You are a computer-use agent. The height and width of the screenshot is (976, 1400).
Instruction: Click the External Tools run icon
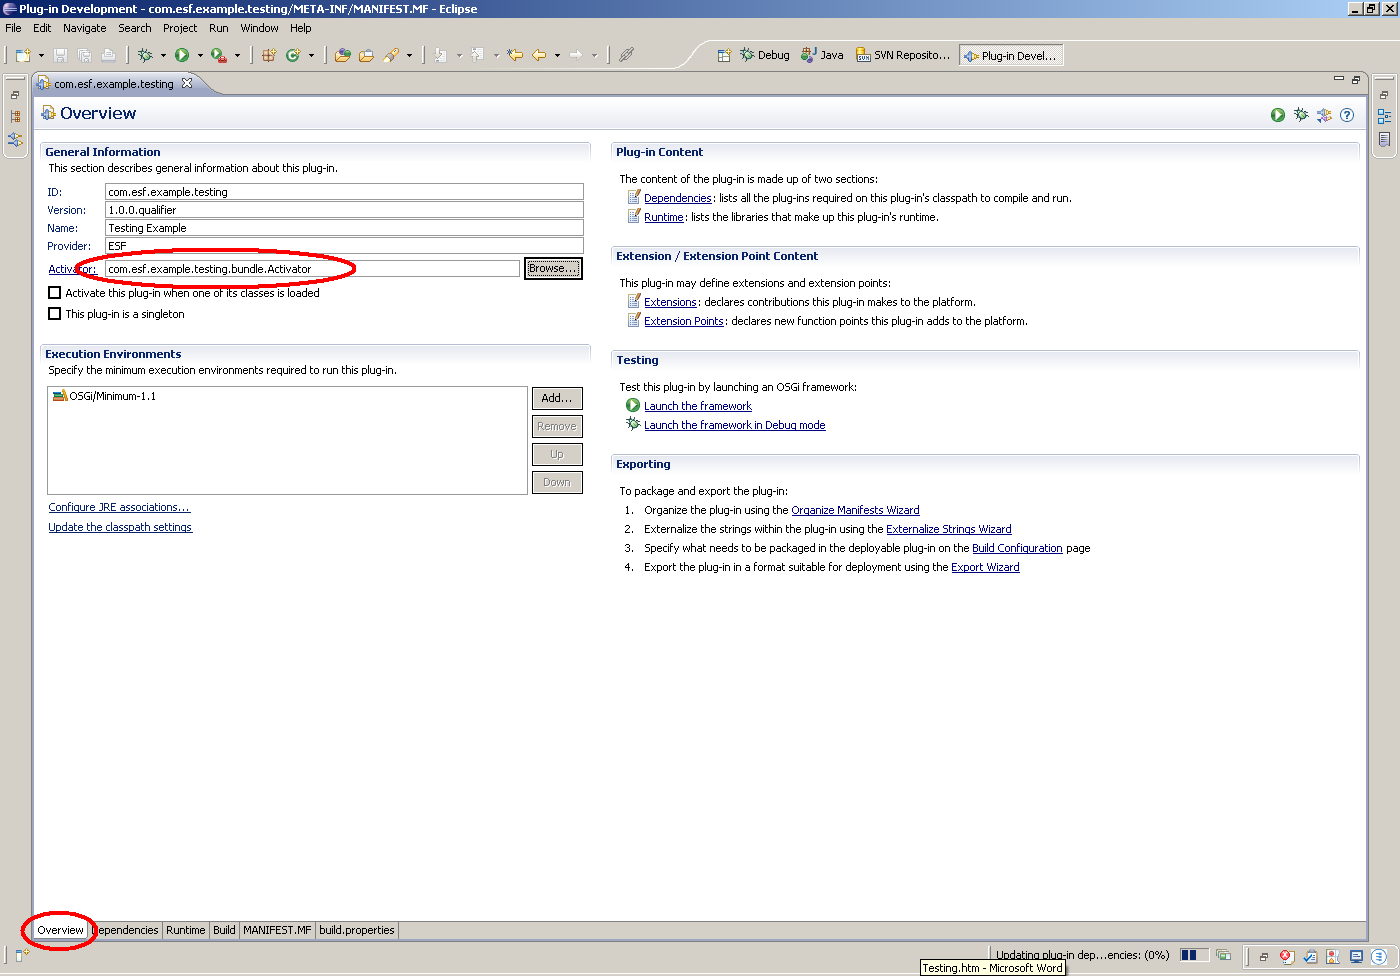coord(218,55)
